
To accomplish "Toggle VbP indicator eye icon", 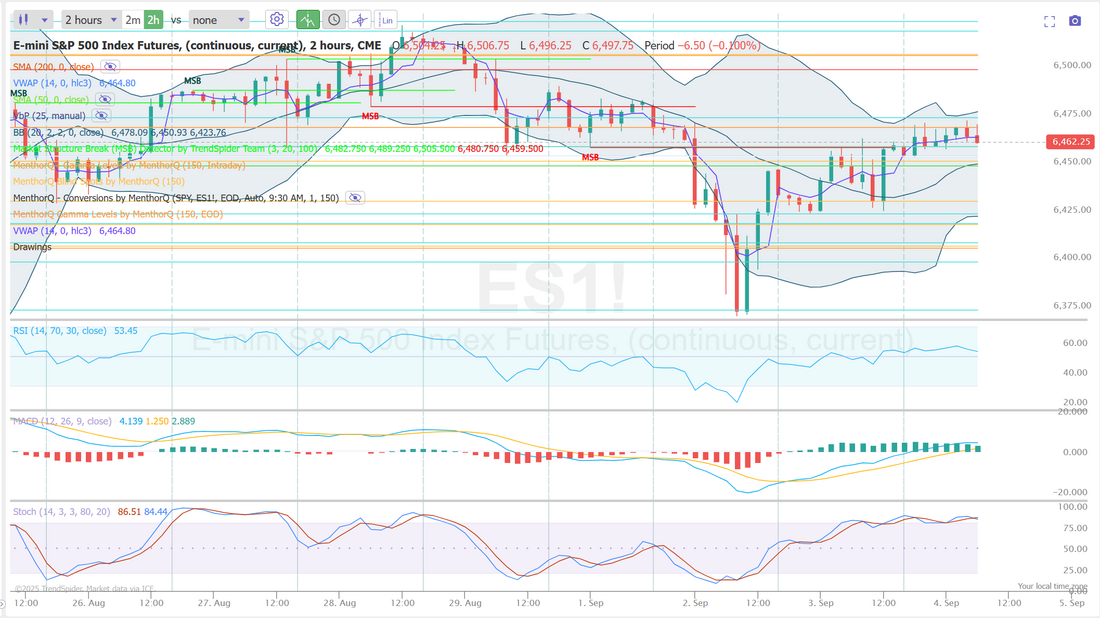I will [x=100, y=116].
